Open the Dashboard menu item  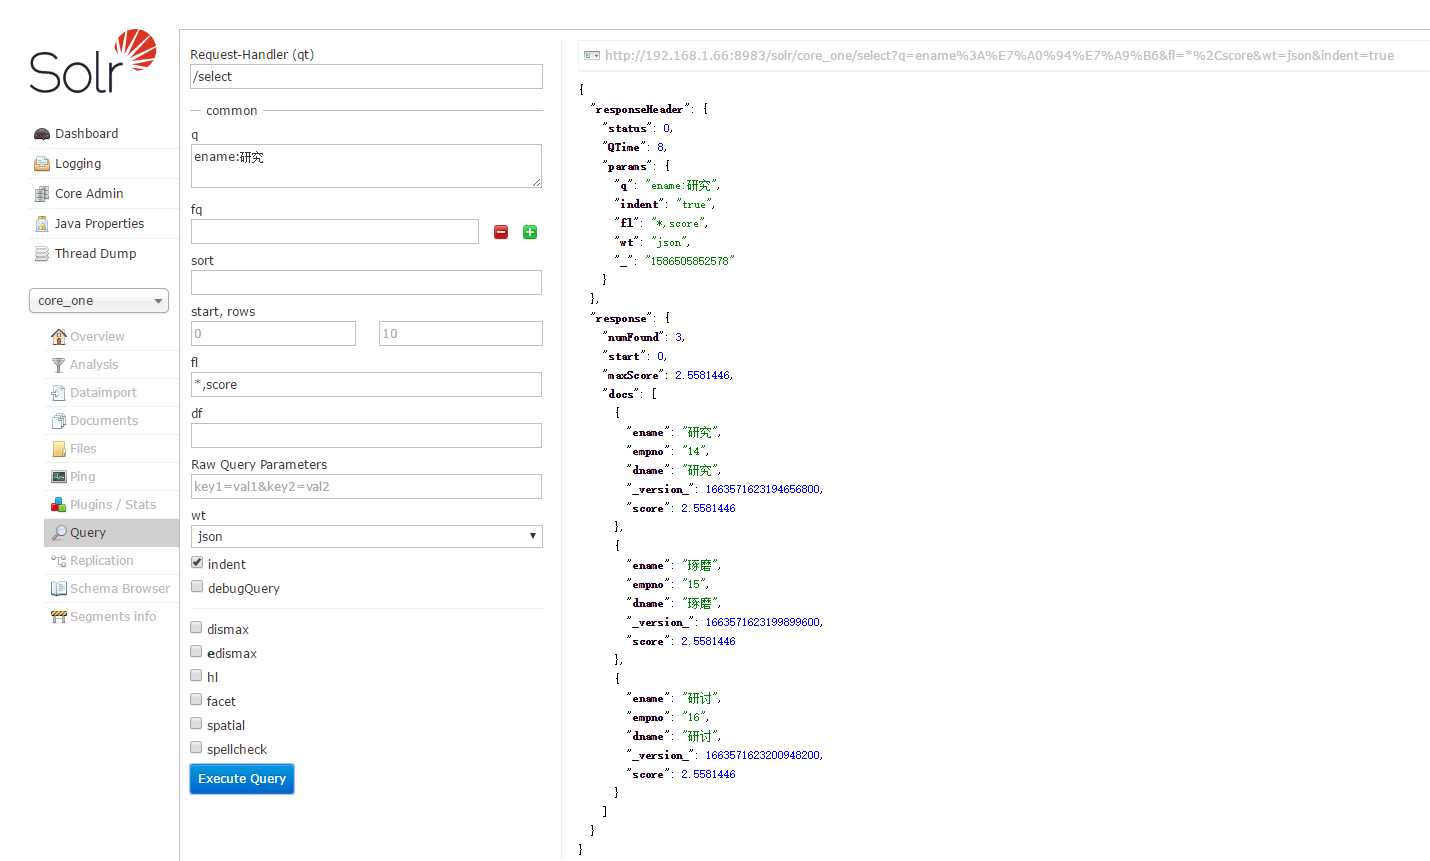[86, 134]
